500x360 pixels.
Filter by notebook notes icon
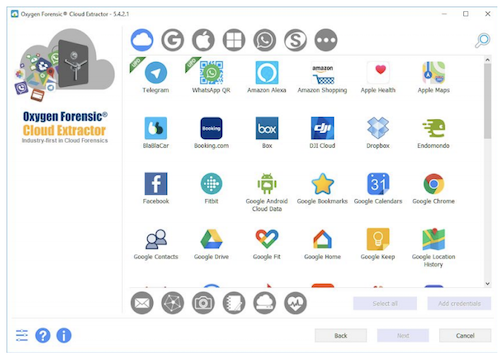234,303
